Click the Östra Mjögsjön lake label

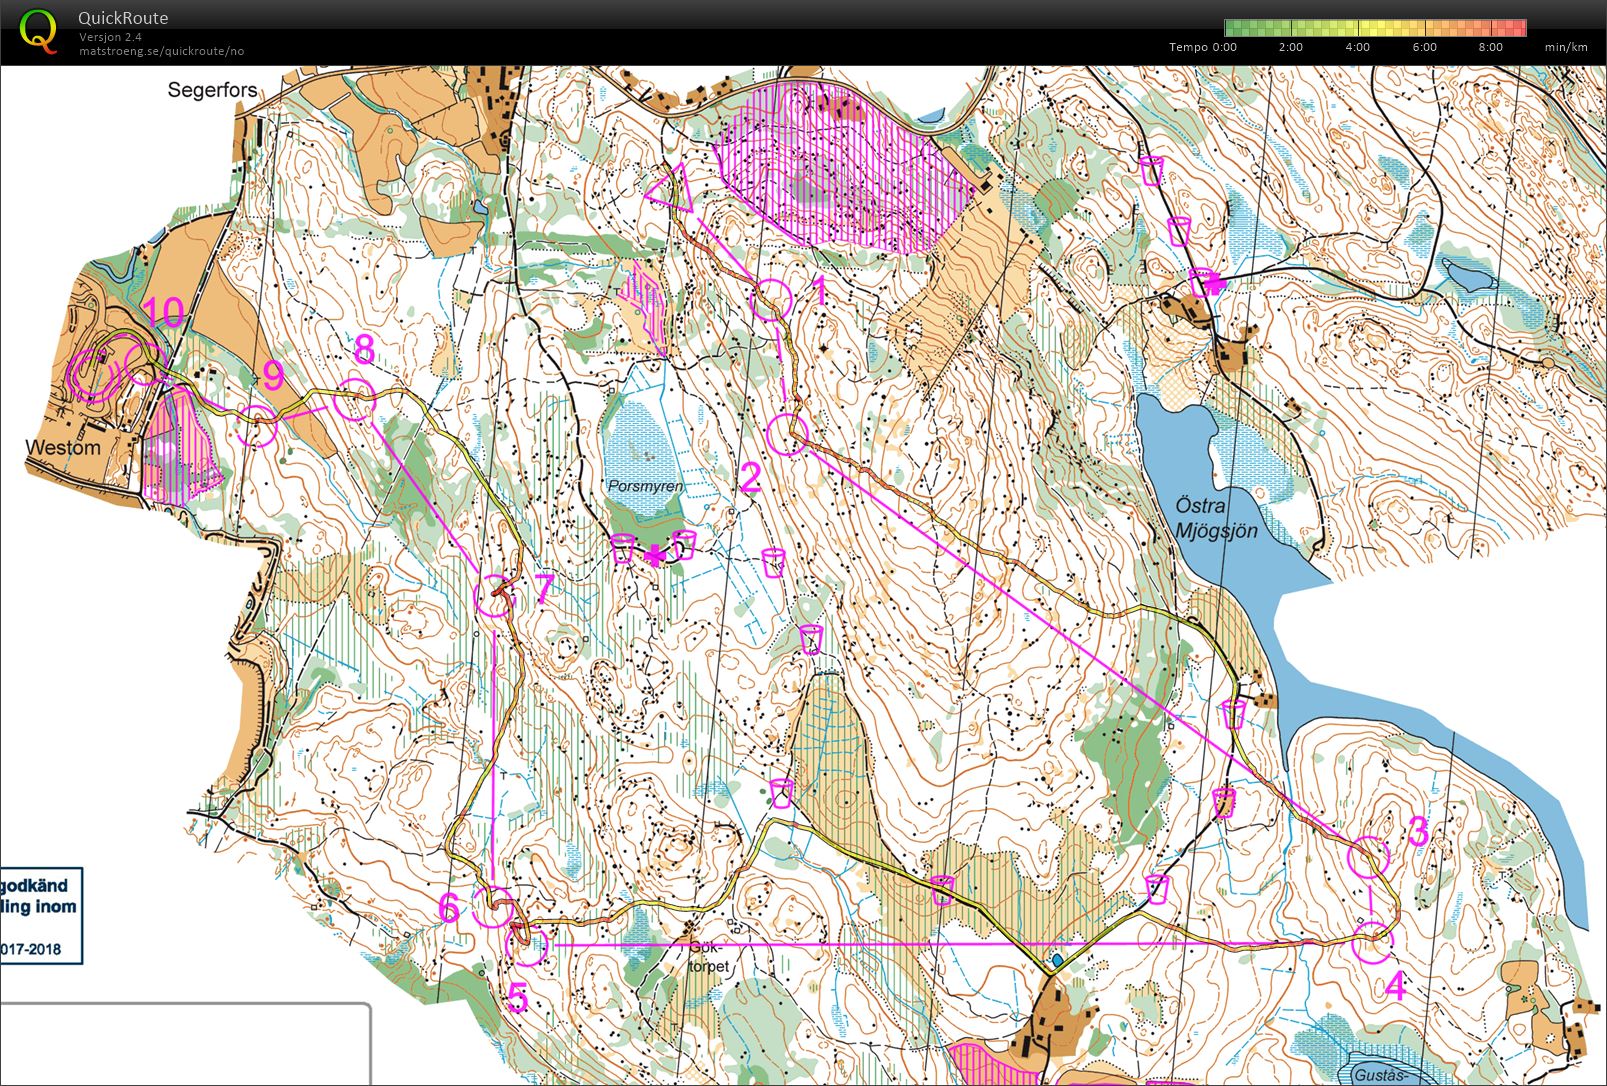coord(1217,517)
